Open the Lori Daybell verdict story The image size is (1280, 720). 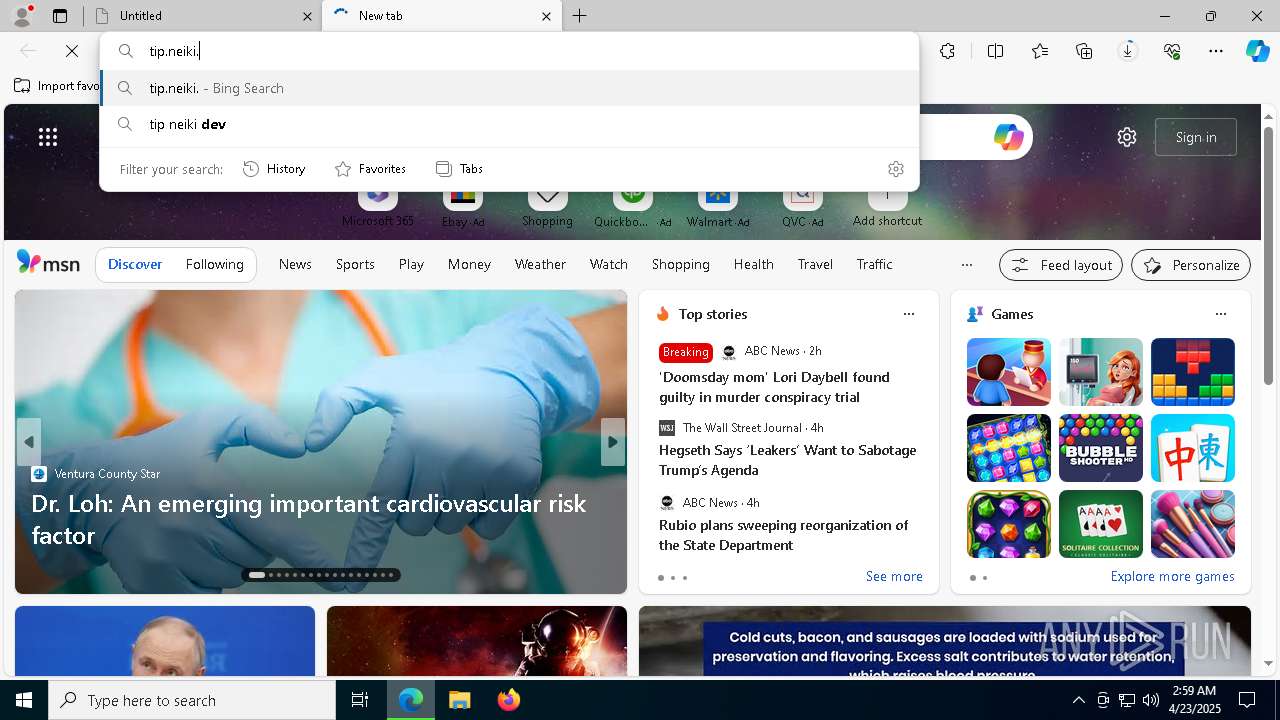coord(774,387)
